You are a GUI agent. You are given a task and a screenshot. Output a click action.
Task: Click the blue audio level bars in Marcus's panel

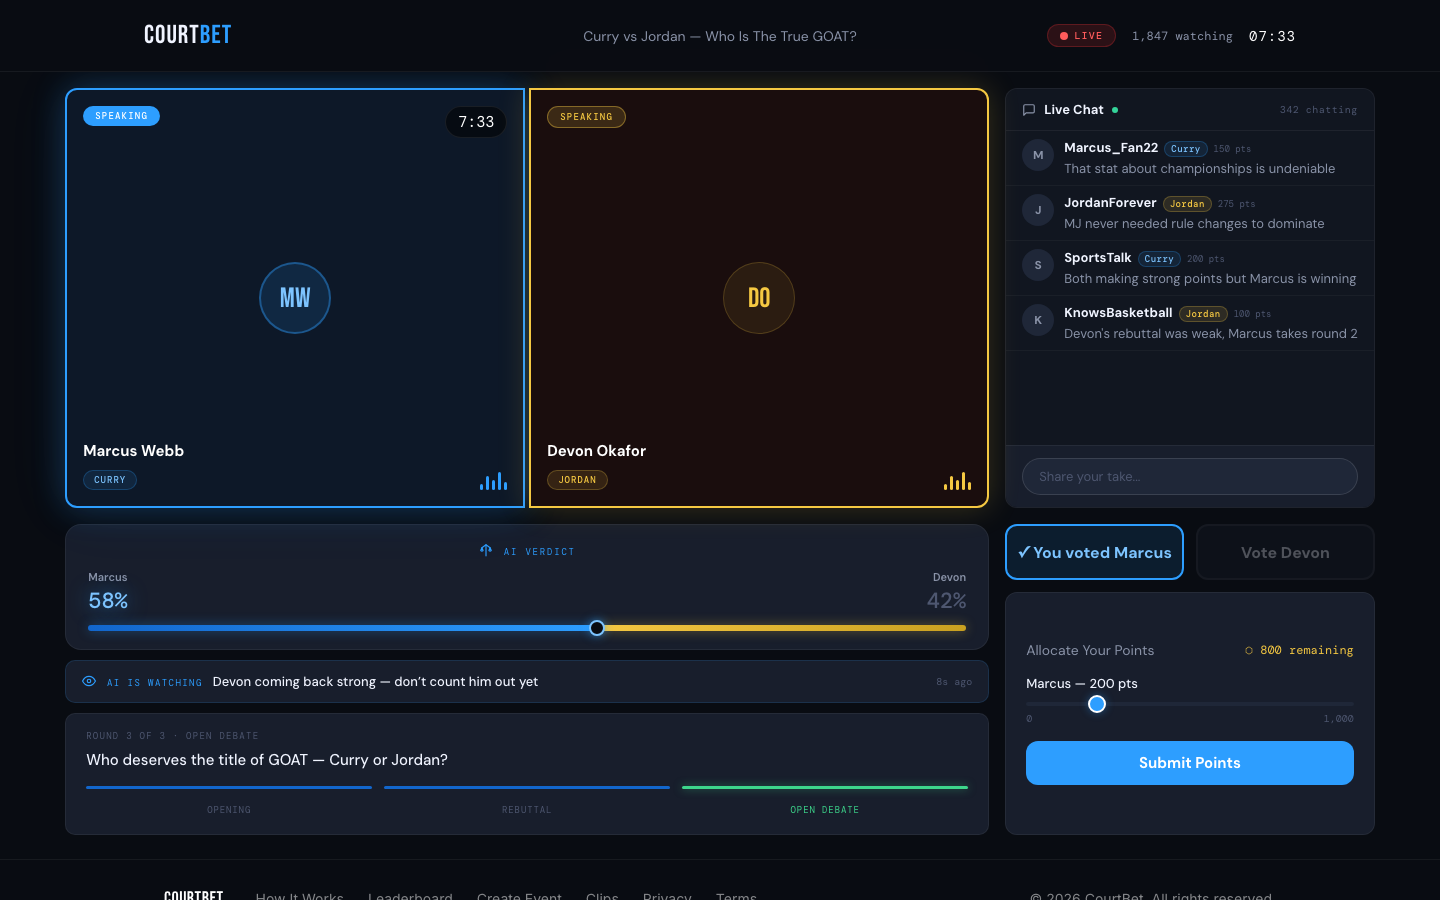tap(494, 481)
